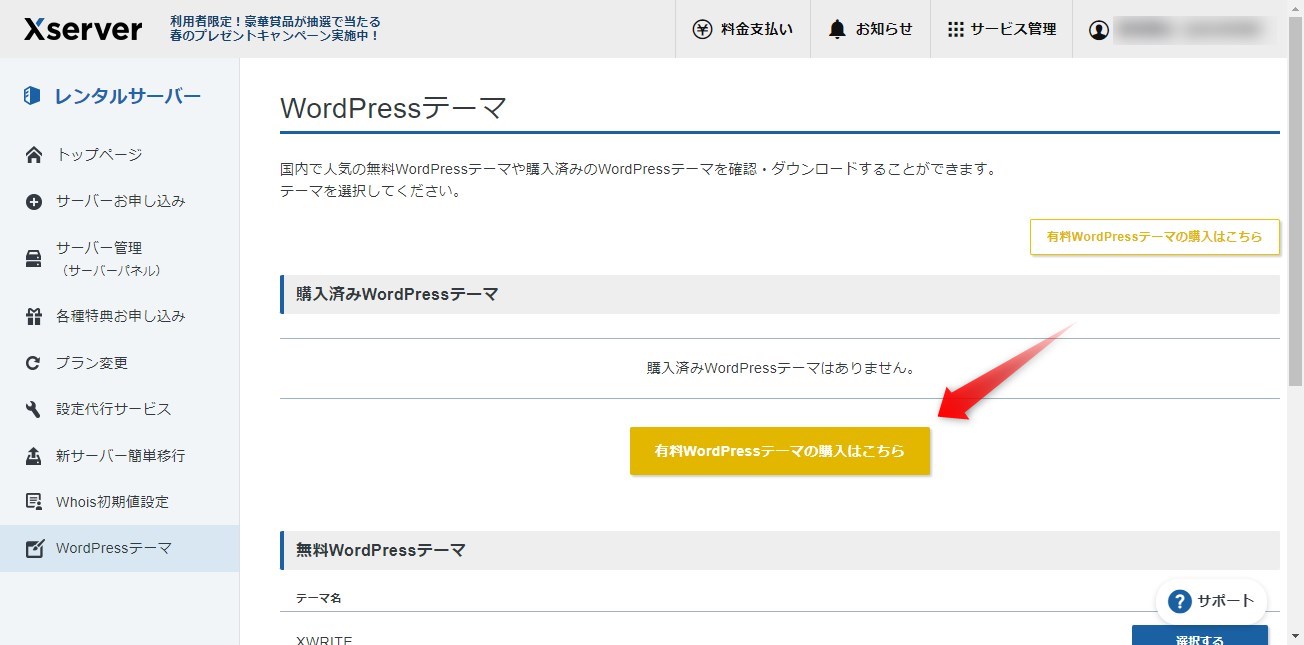Click the yellow 有料WordPressテーマの購入はこちら button
The width and height of the screenshot is (1304, 645).
pyautogui.click(x=779, y=450)
